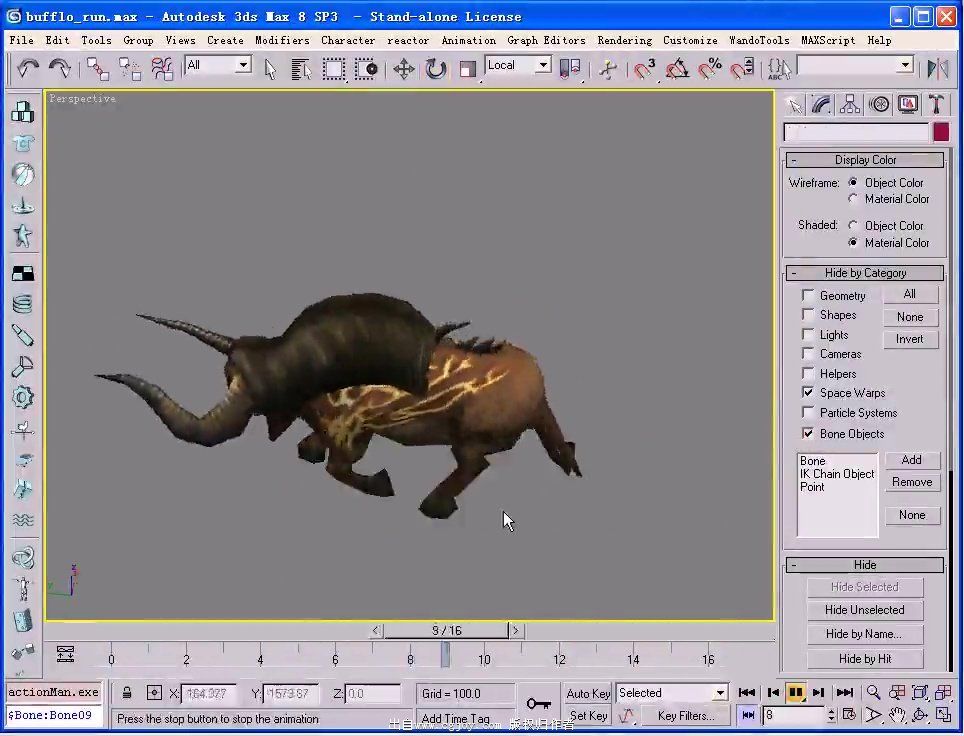Click the Undo arrow in the main toolbar
Viewport: 964px width, 736px height.
click(28, 68)
